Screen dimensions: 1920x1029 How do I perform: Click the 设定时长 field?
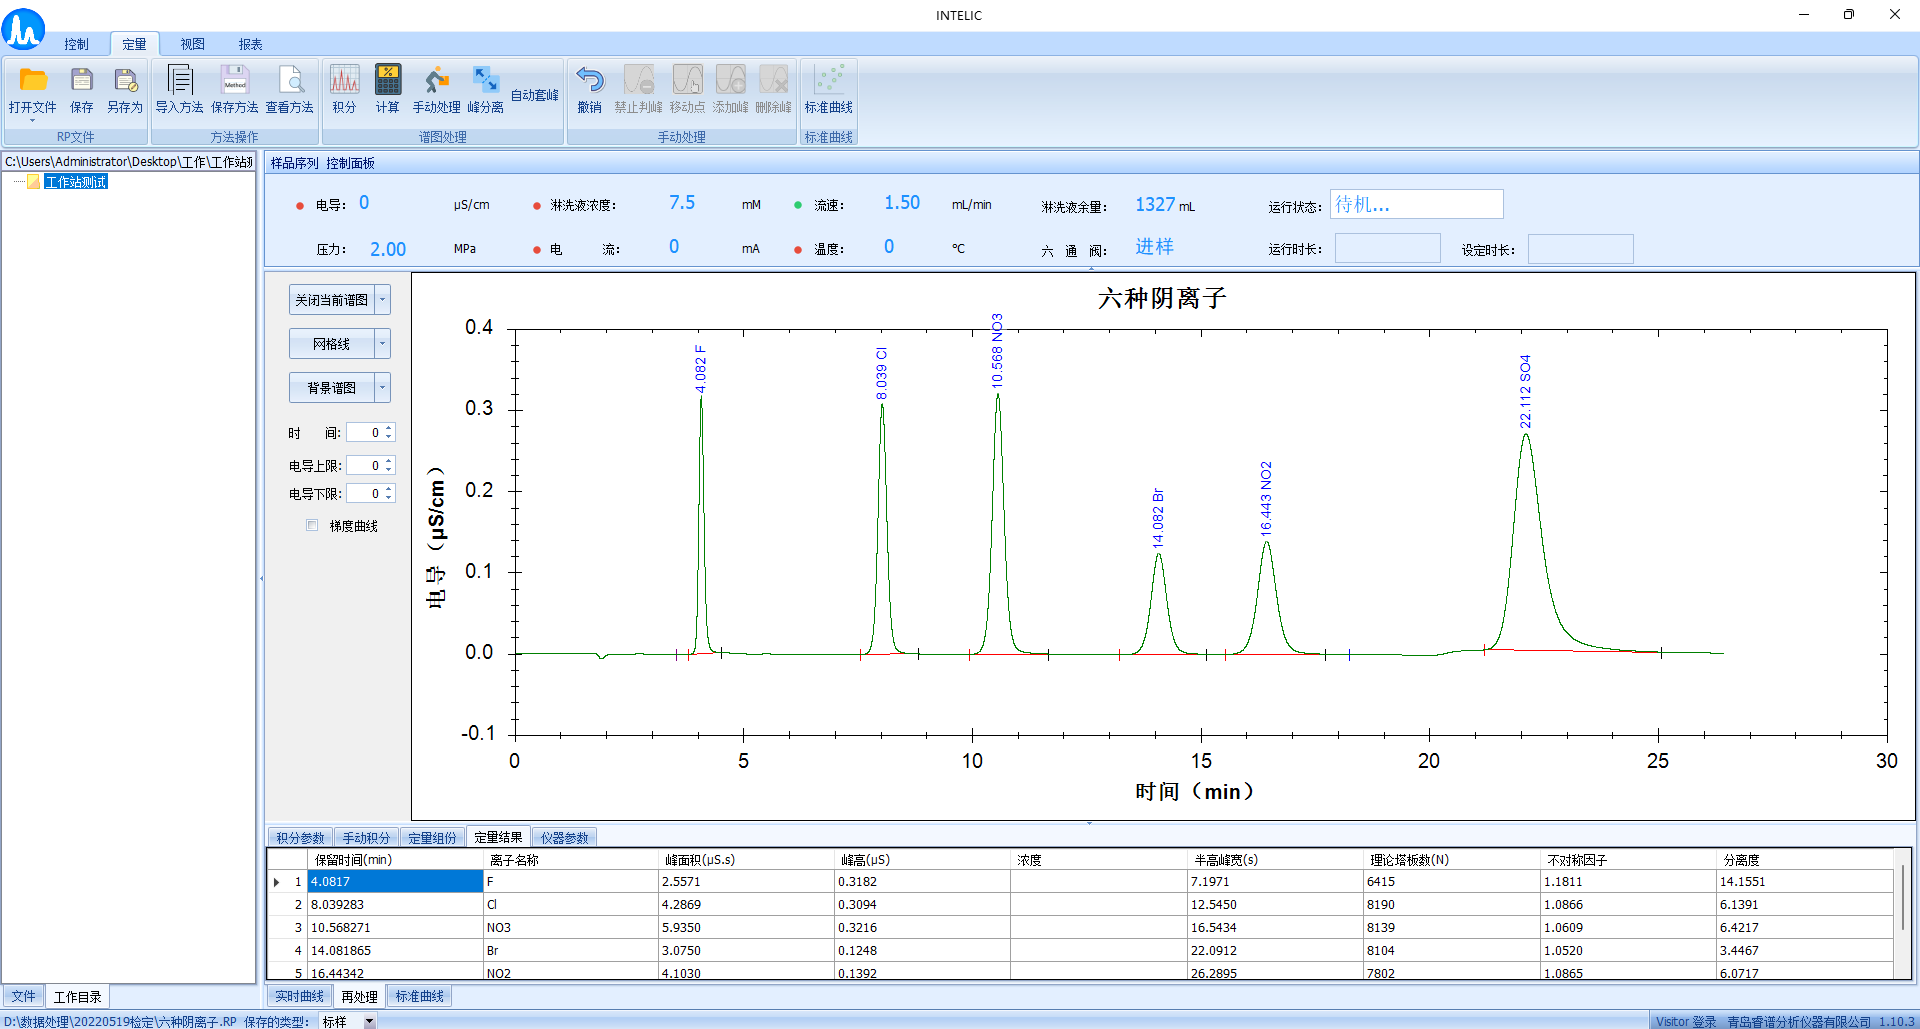pyautogui.click(x=1580, y=249)
